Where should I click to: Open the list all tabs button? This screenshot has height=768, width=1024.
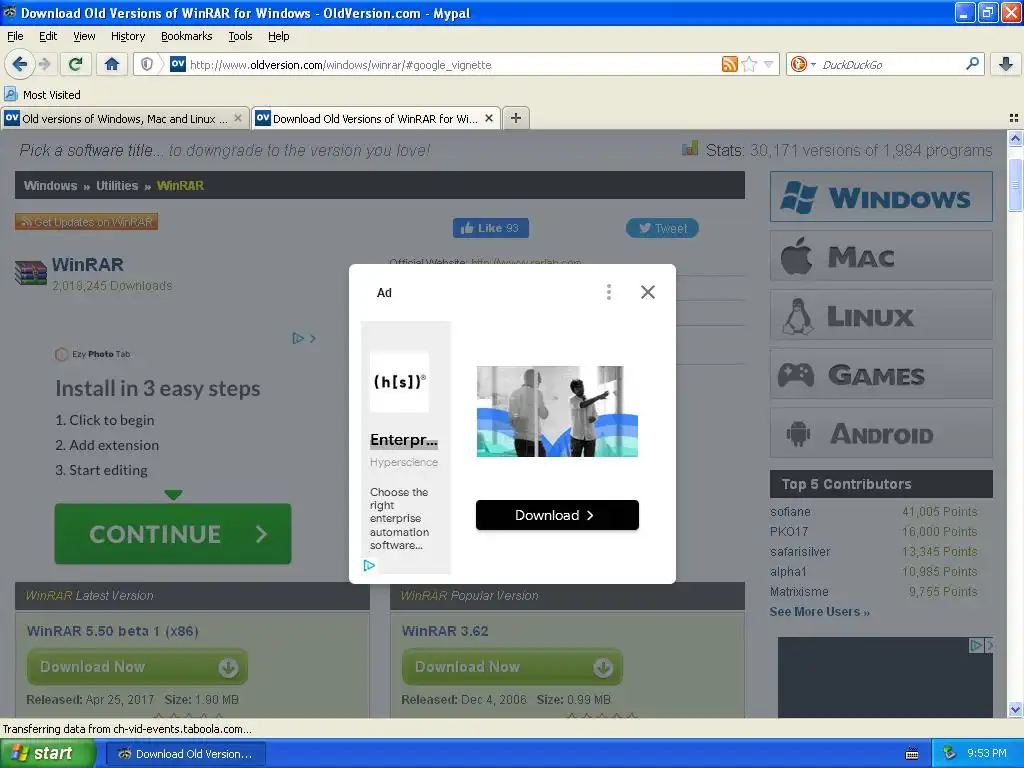[x=1014, y=118]
